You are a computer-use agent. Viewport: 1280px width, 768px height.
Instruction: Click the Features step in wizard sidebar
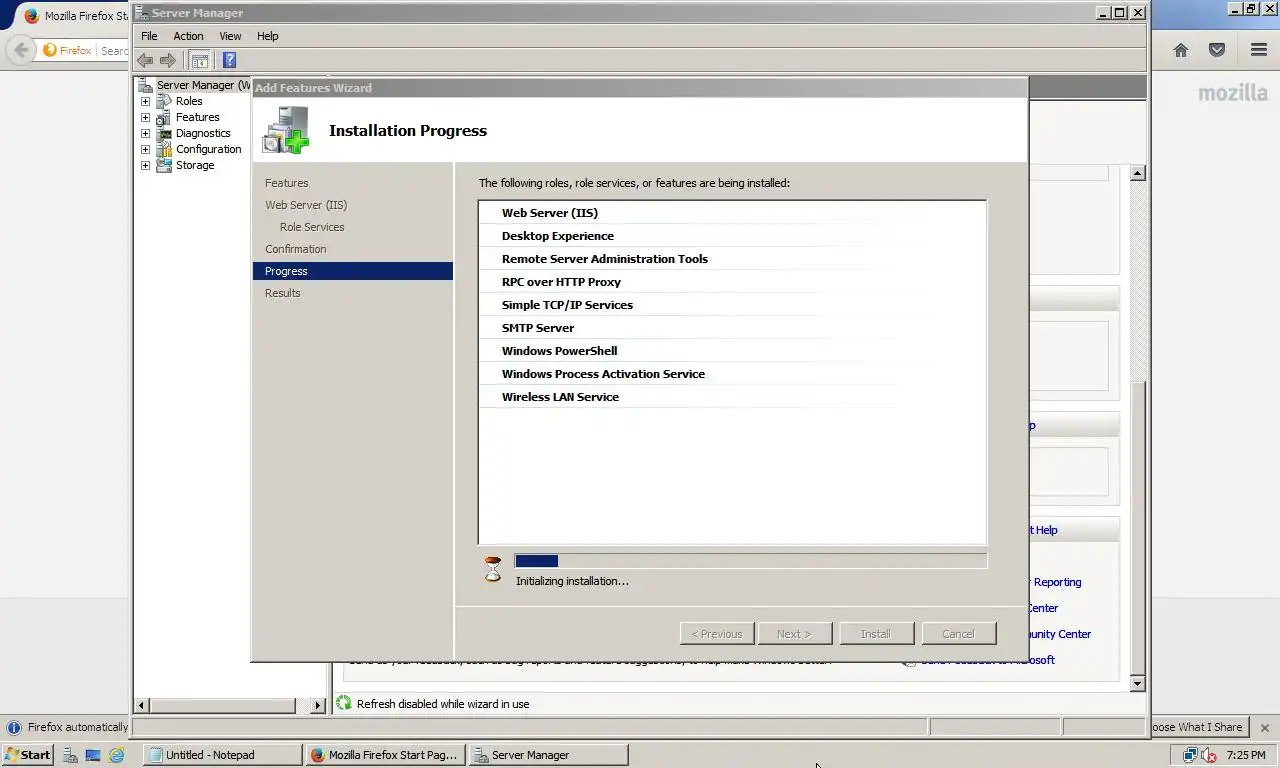pyautogui.click(x=286, y=183)
